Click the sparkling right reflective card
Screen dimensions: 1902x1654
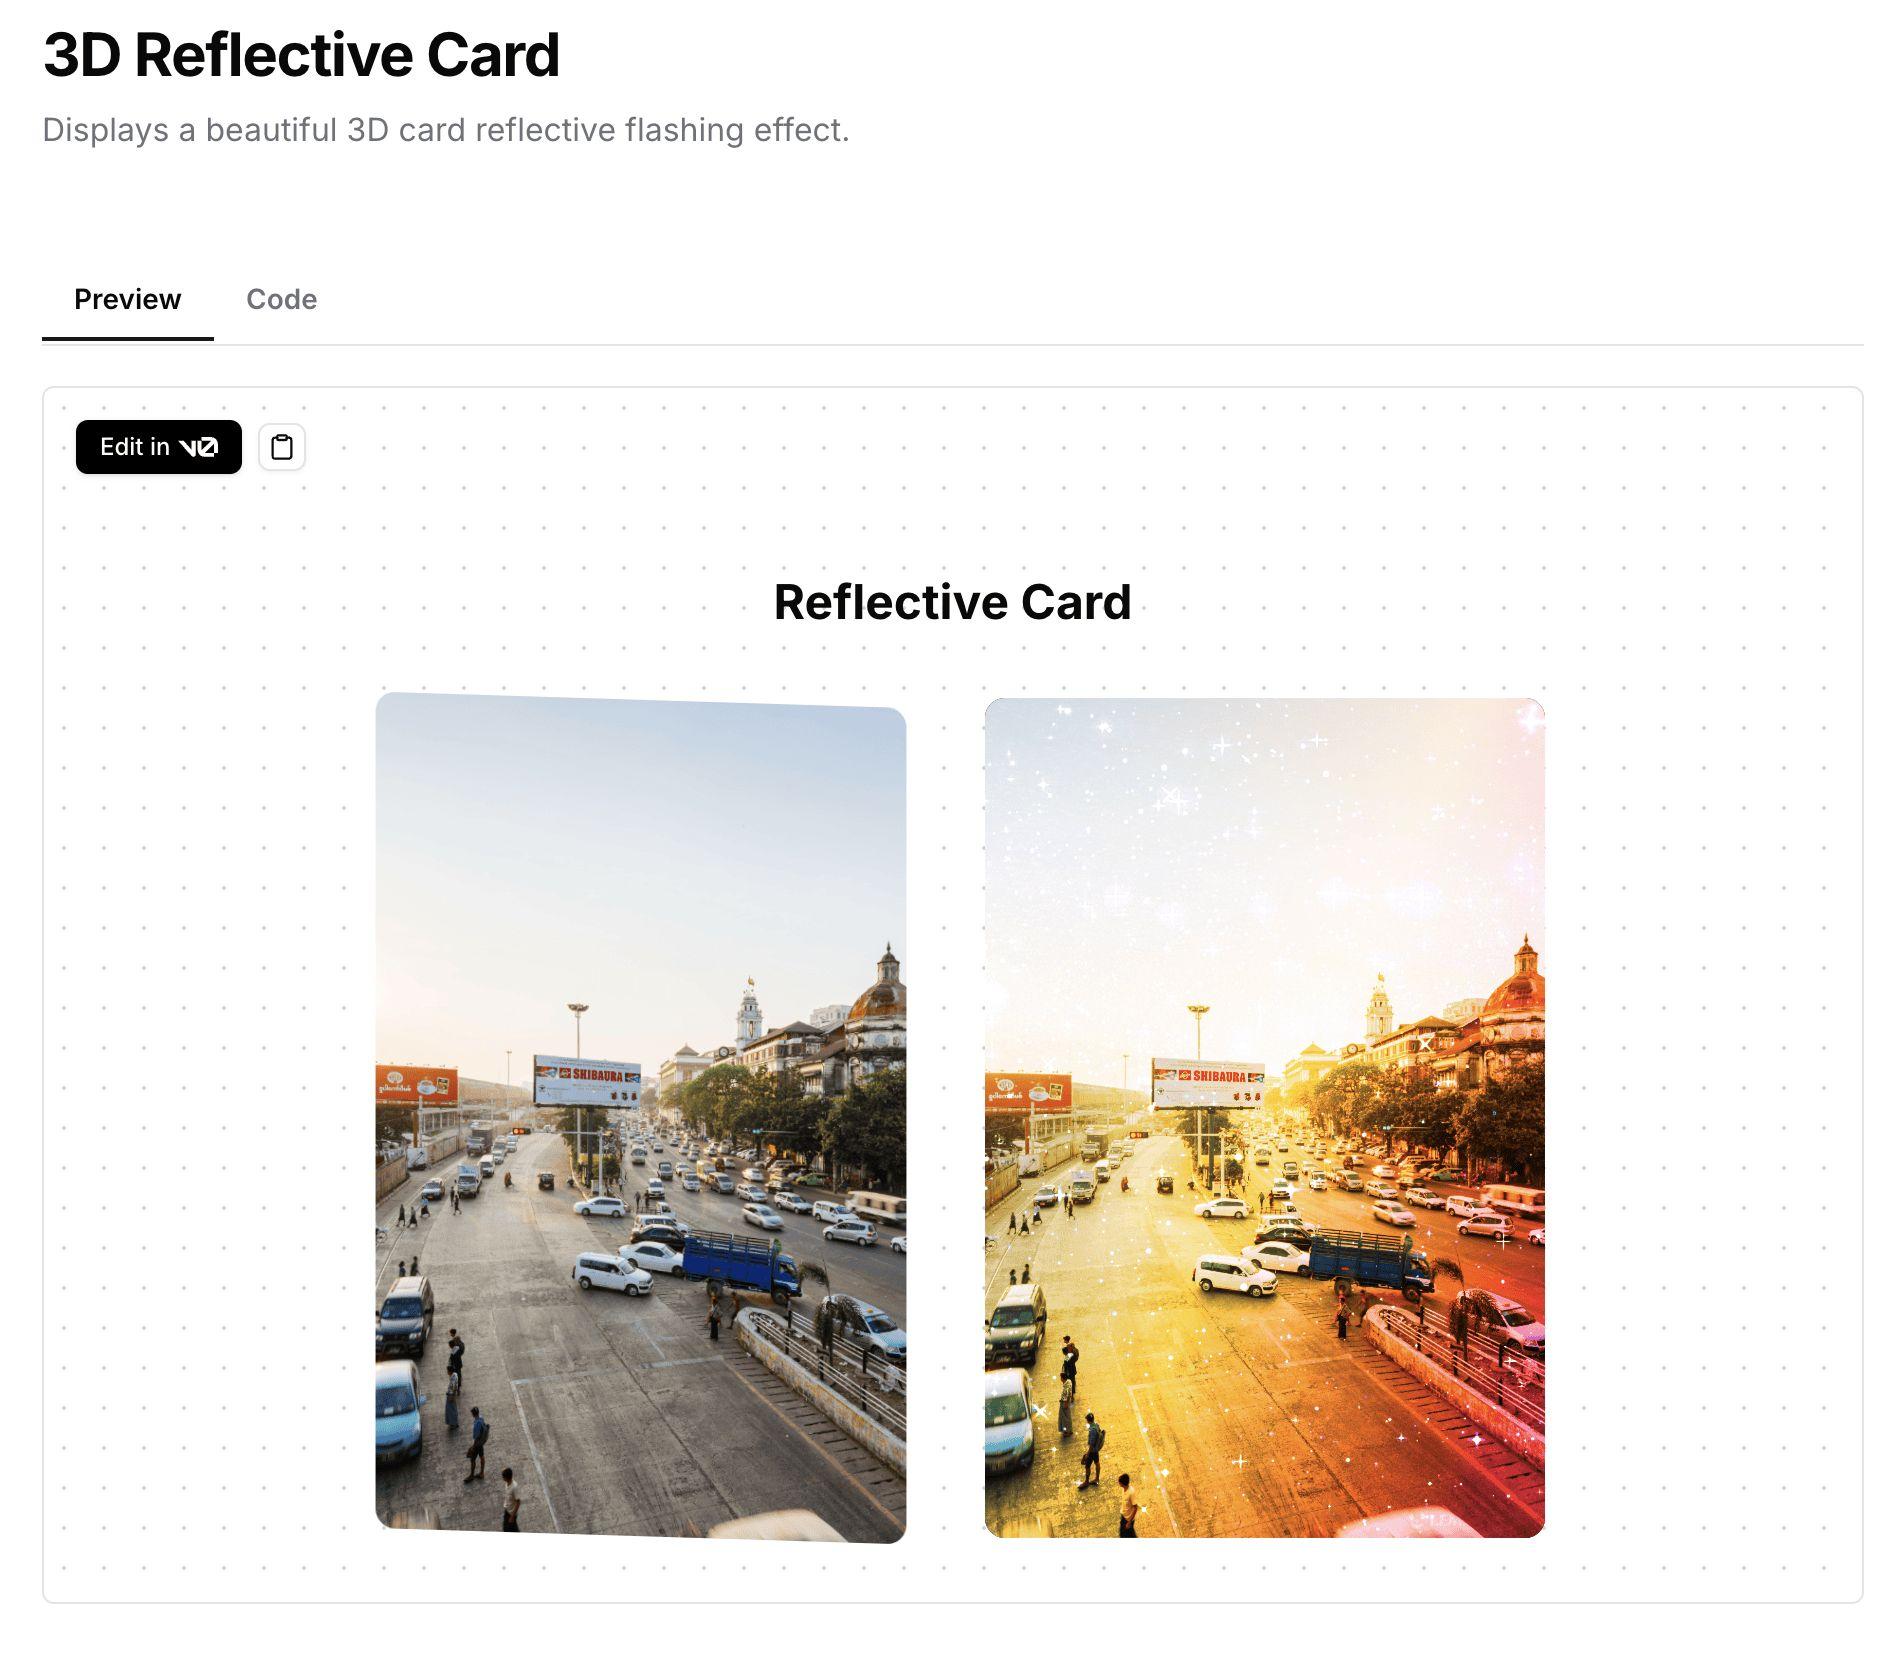(1265, 1117)
